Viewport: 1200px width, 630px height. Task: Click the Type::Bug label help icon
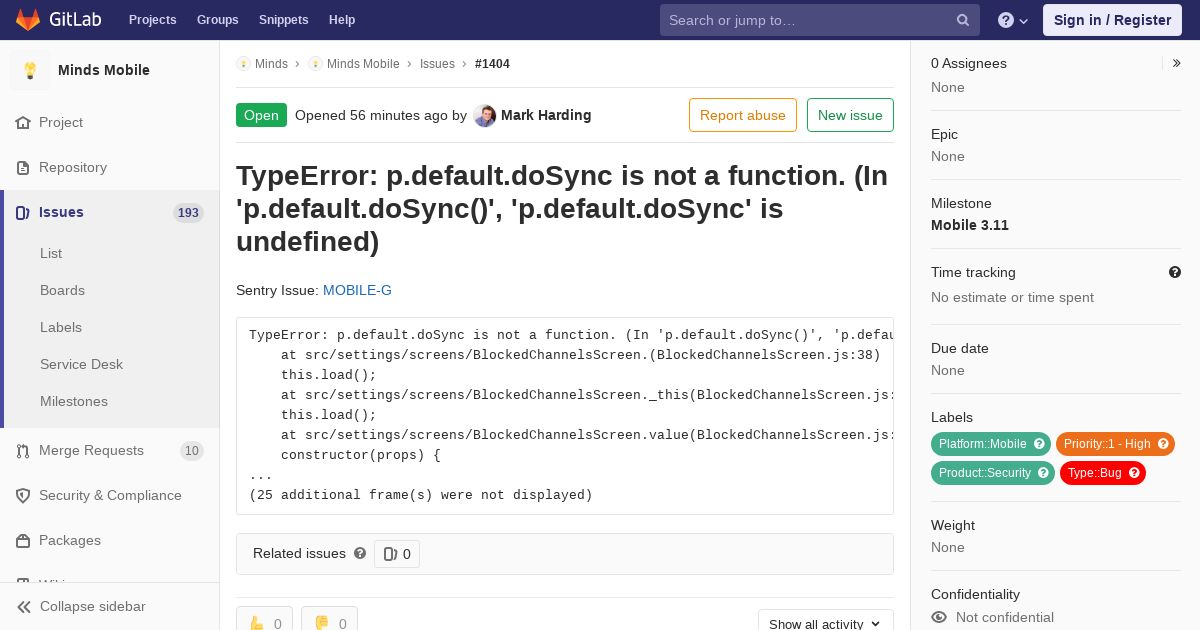click(1134, 473)
